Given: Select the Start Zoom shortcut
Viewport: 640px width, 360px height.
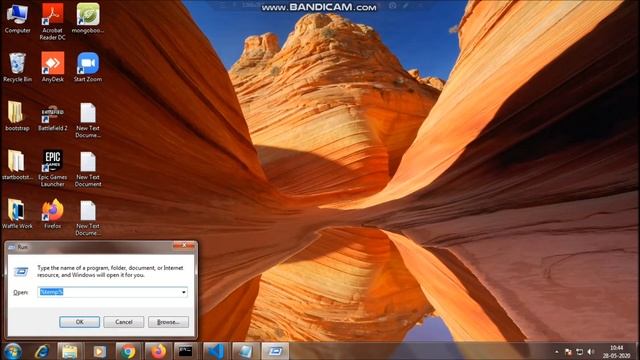Looking at the screenshot, I should pos(88,67).
